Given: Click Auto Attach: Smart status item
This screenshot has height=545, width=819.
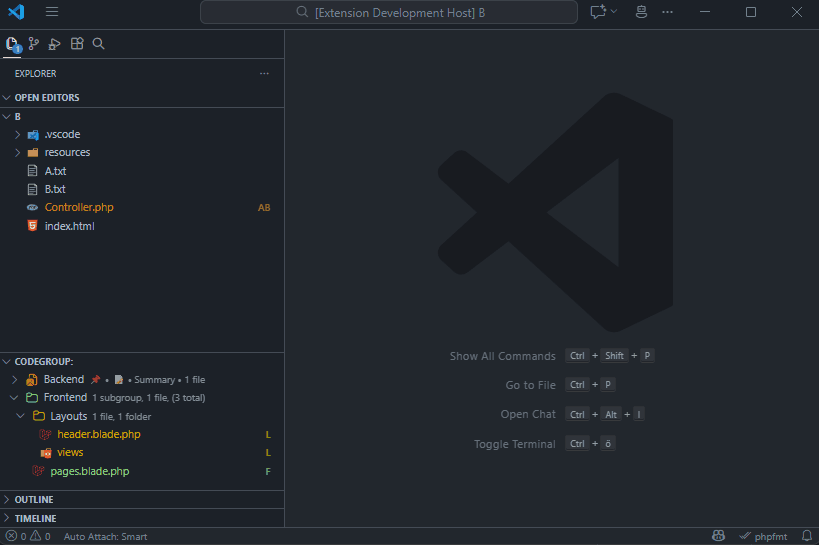Looking at the screenshot, I should coord(106,537).
